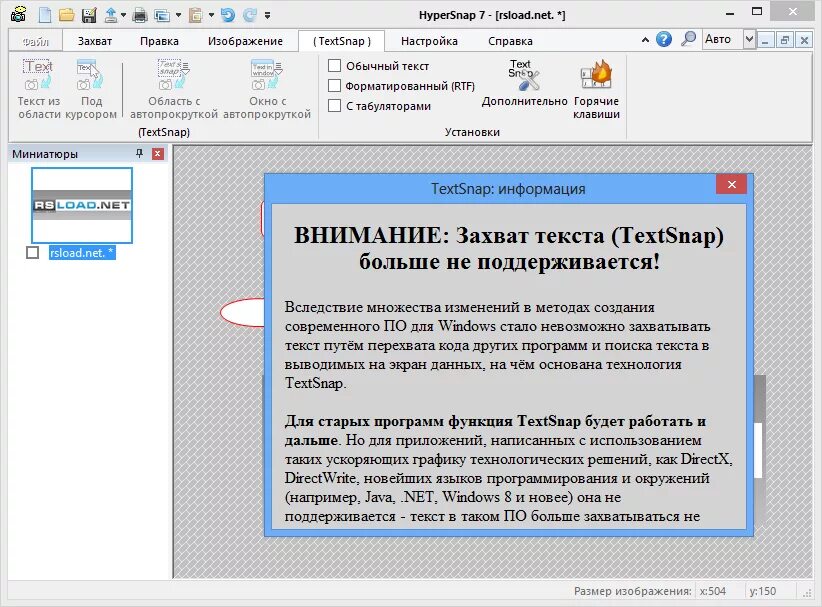Open a file with the folder icon
The width and height of the screenshot is (822, 607).
[x=67, y=15]
